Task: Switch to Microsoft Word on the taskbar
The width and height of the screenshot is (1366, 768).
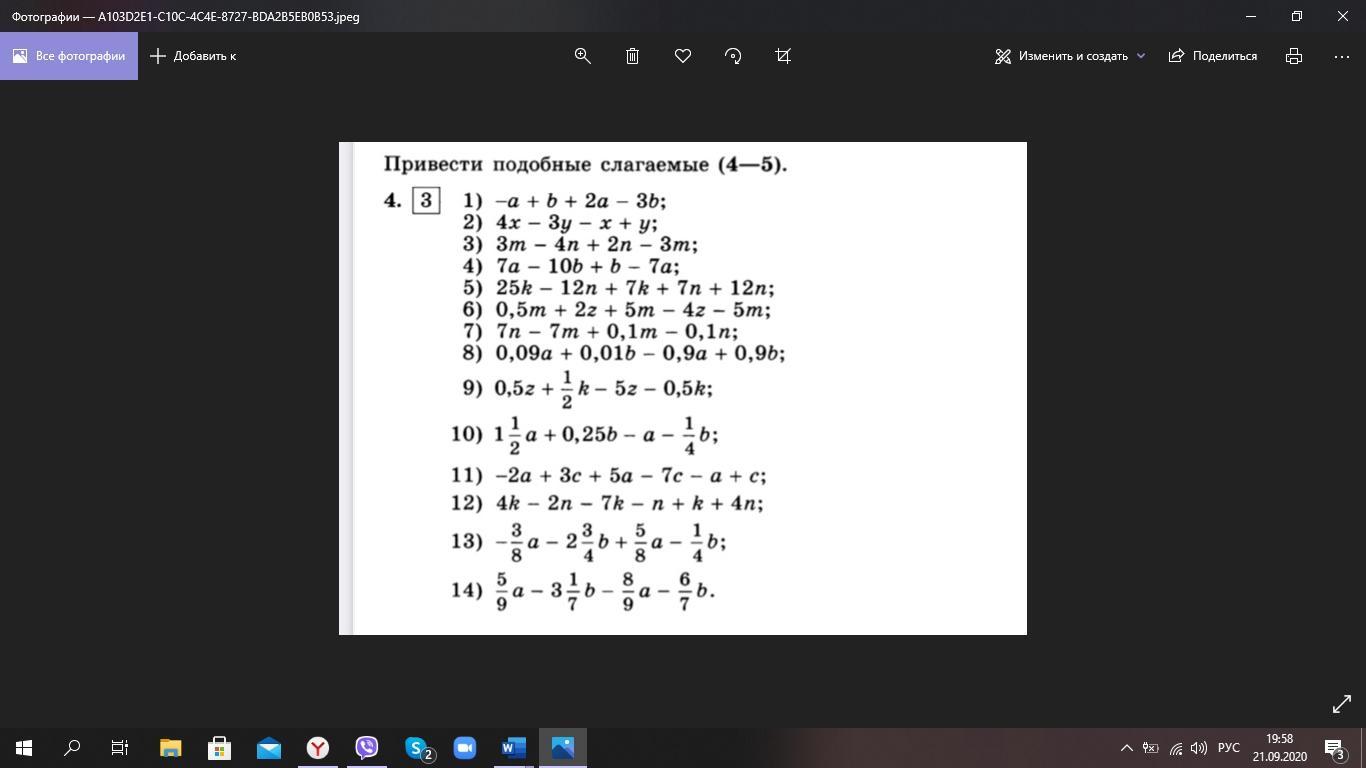Action: 514,748
